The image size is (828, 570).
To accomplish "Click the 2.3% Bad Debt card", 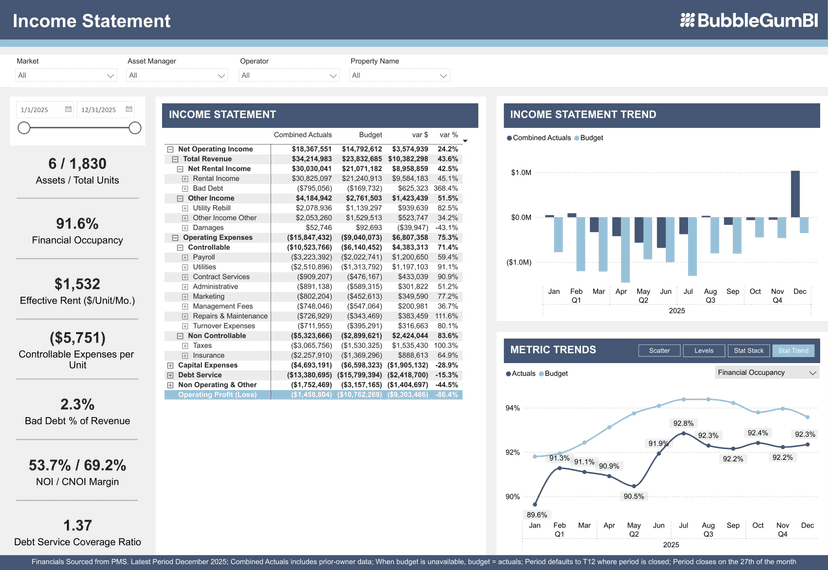I will click(77, 412).
